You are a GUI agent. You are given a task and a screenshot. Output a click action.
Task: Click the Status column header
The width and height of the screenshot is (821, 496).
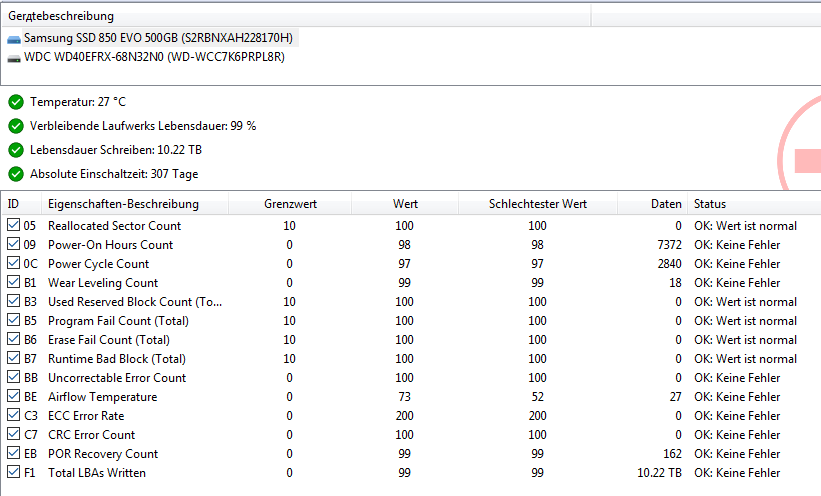coord(754,204)
